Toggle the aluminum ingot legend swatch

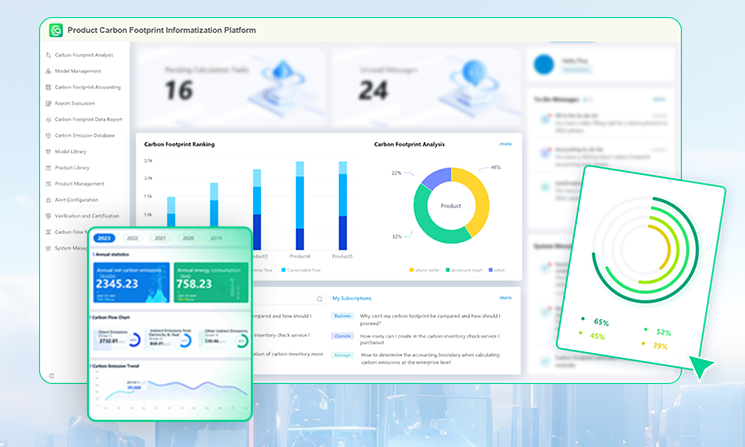[448, 270]
